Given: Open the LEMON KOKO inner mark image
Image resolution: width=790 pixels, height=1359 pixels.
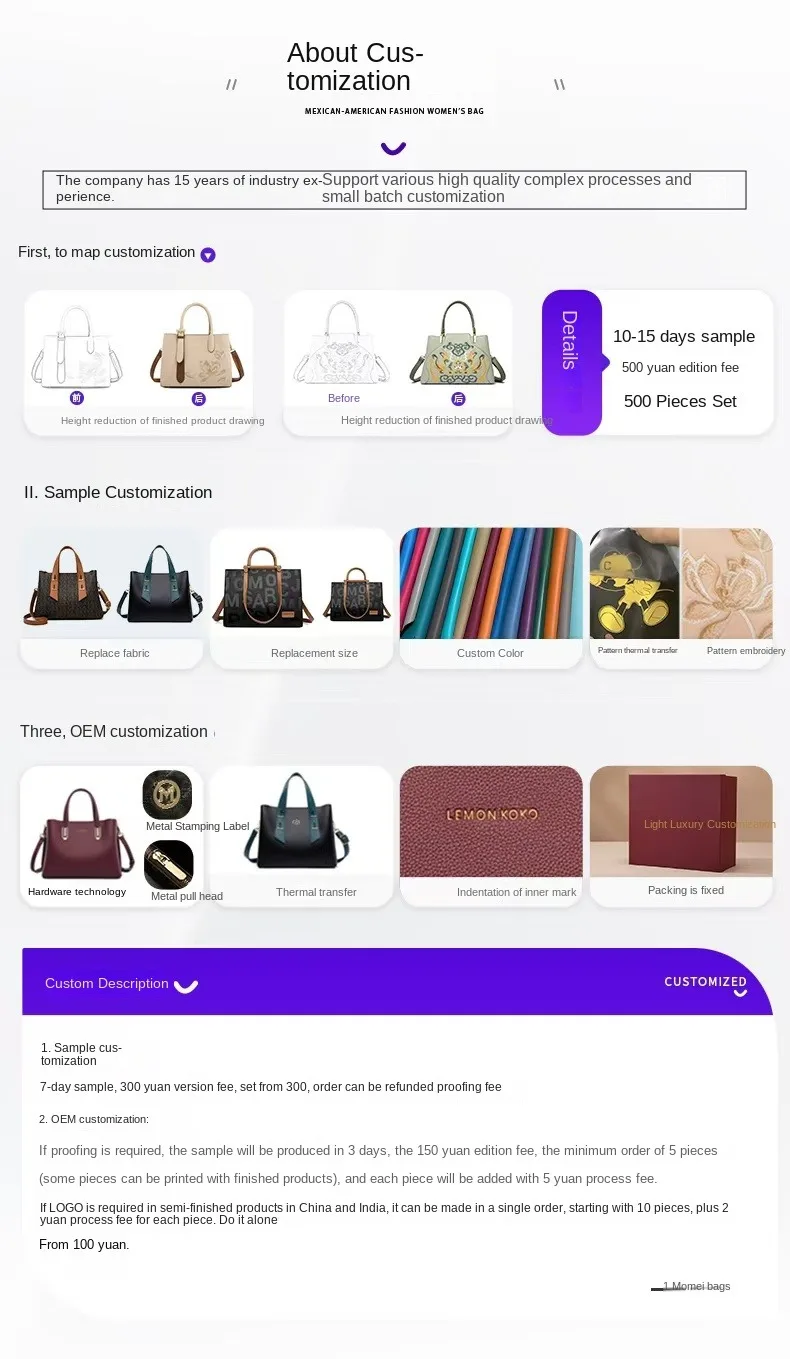Looking at the screenshot, I should pos(491,821).
